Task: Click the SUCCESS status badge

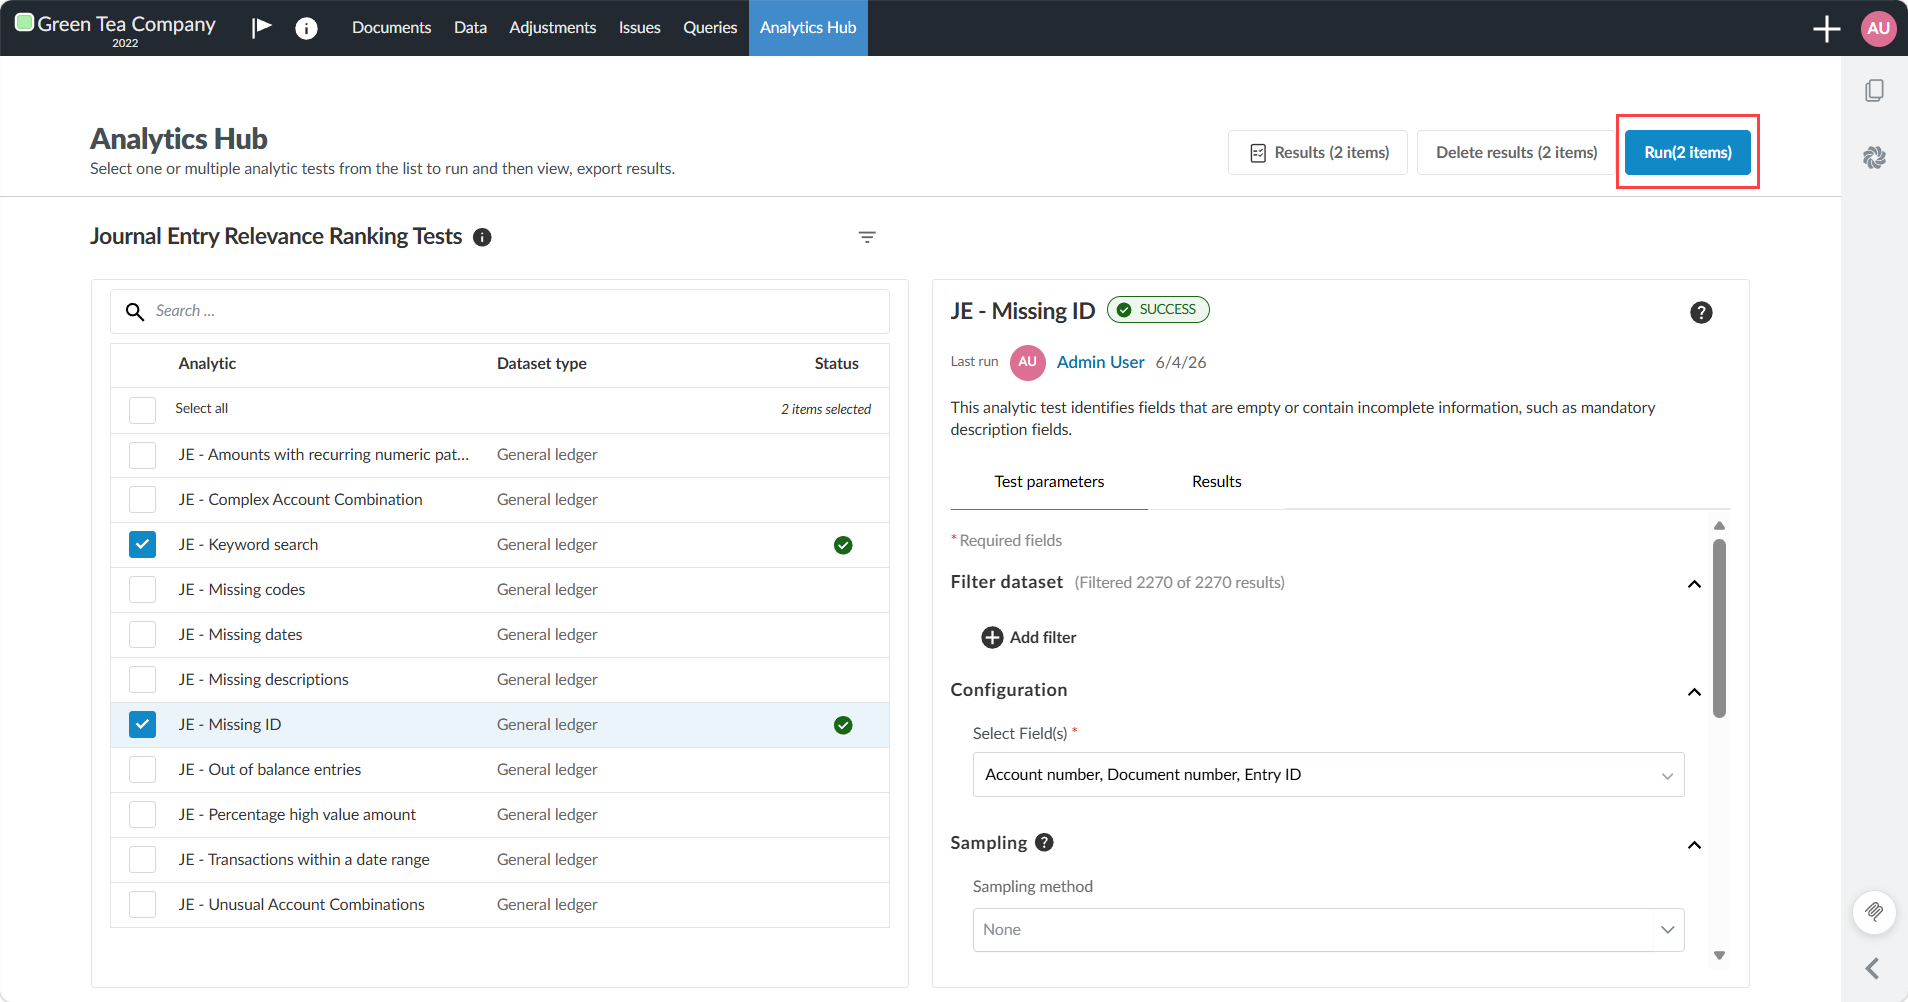Action: point(1158,310)
